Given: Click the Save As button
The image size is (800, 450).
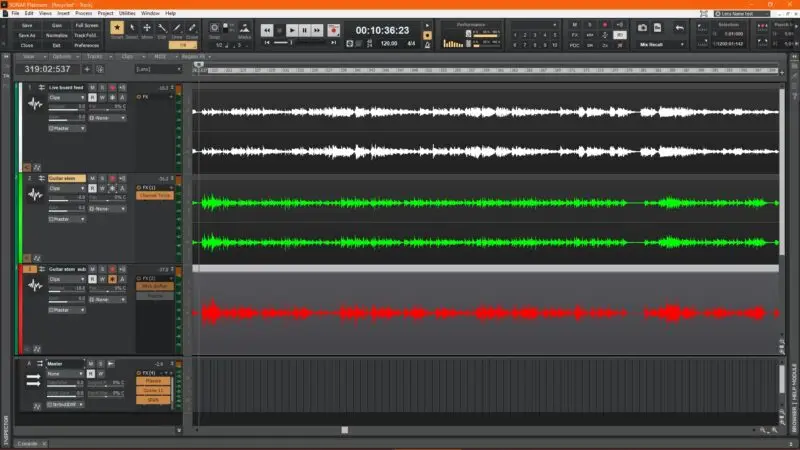Looking at the screenshot, I should point(27,35).
